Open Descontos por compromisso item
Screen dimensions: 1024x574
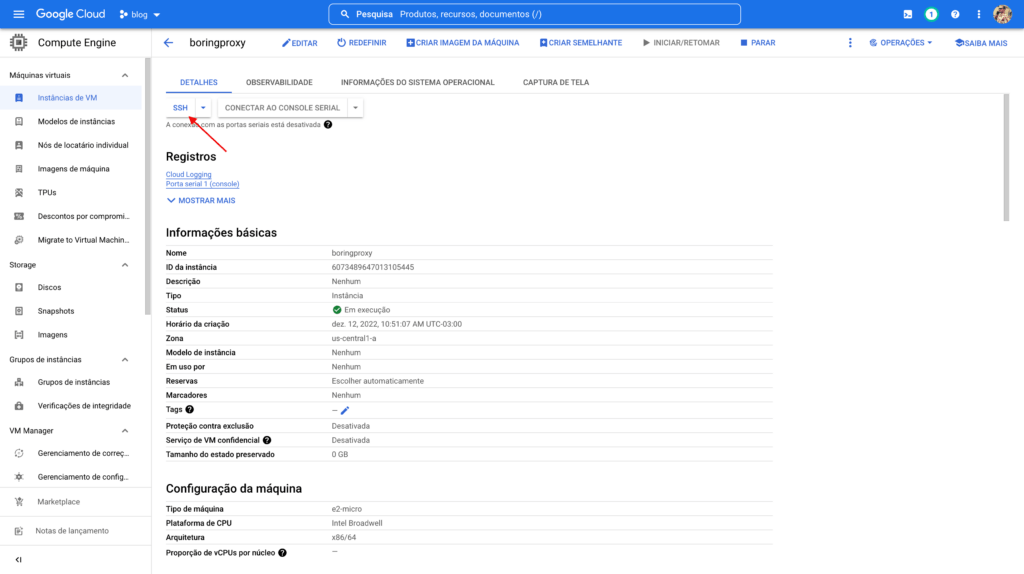pyautogui.click(x=71, y=216)
